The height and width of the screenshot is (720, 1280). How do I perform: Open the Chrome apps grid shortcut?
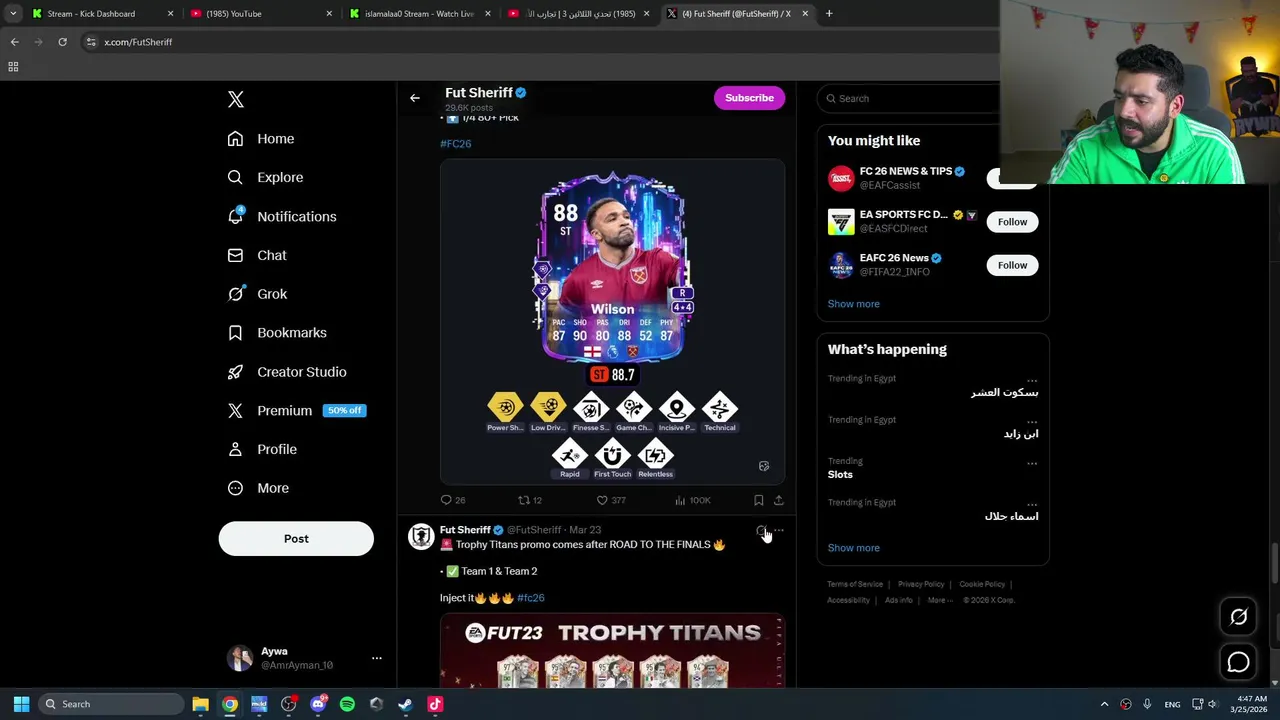pyautogui.click(x=13, y=67)
